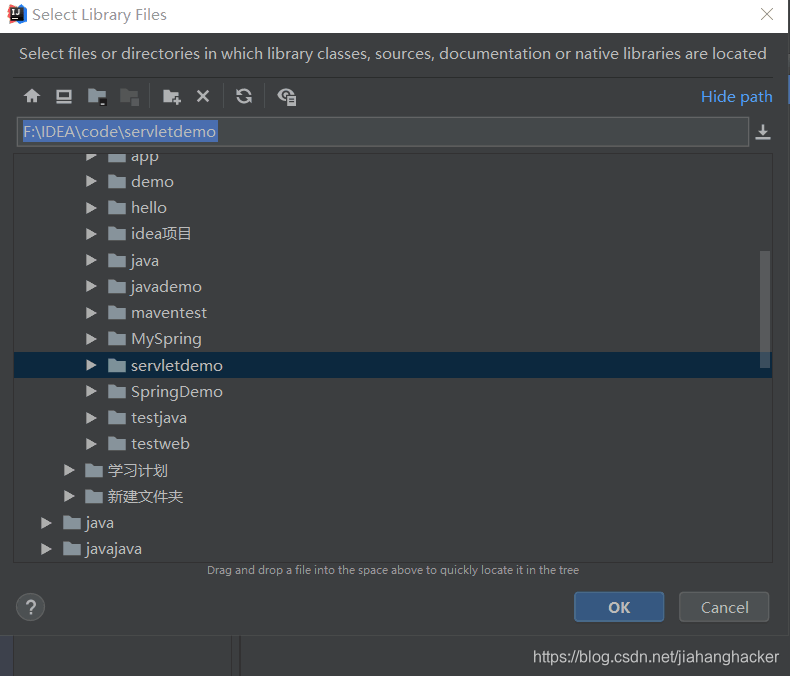790x676 pixels.
Task: Delete the selected item with the X icon
Action: click(203, 96)
